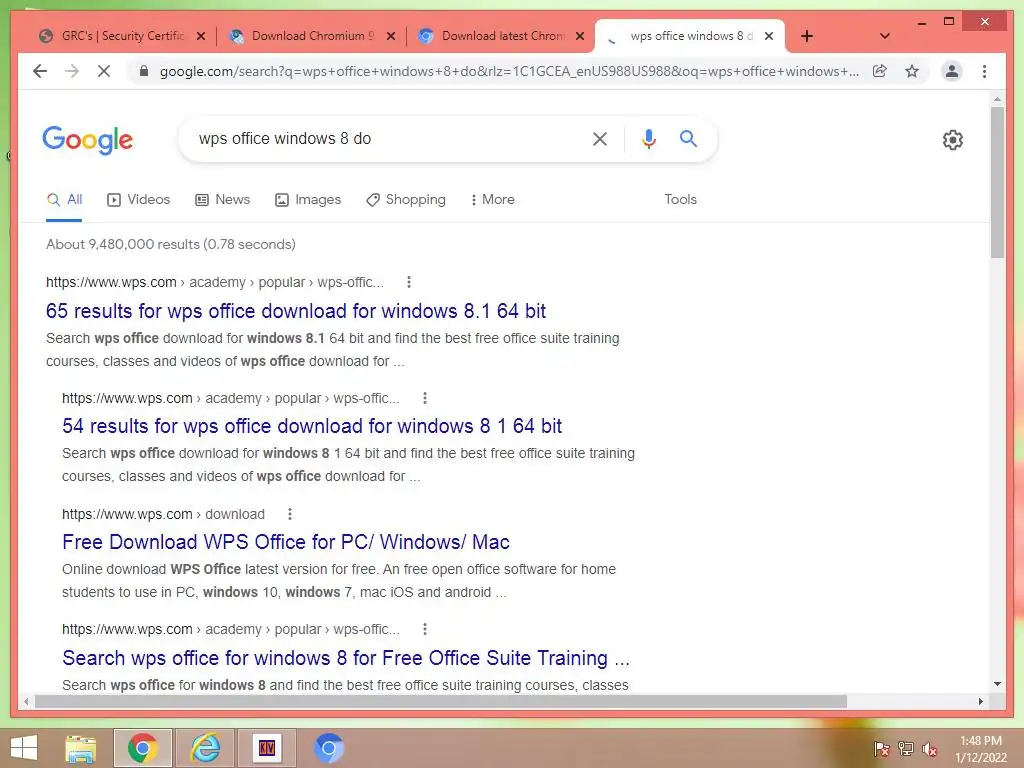1024x768 pixels.
Task: Click the horizontal scrollbar thumb
Action: point(441,701)
